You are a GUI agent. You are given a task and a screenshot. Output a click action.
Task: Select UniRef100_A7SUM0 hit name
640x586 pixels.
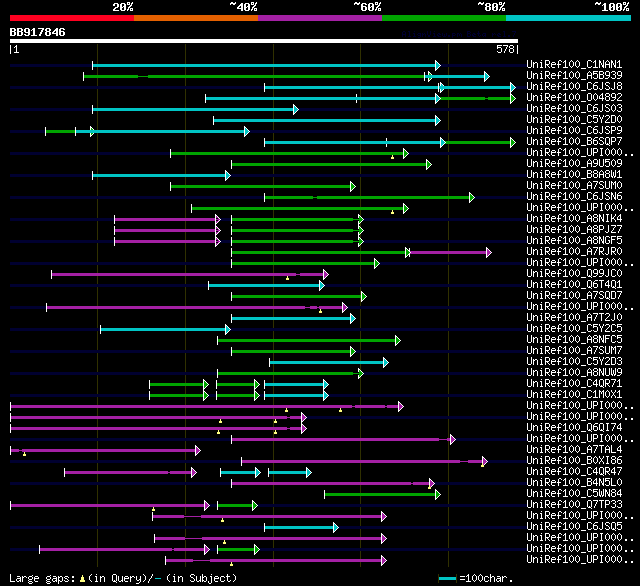(x=574, y=186)
